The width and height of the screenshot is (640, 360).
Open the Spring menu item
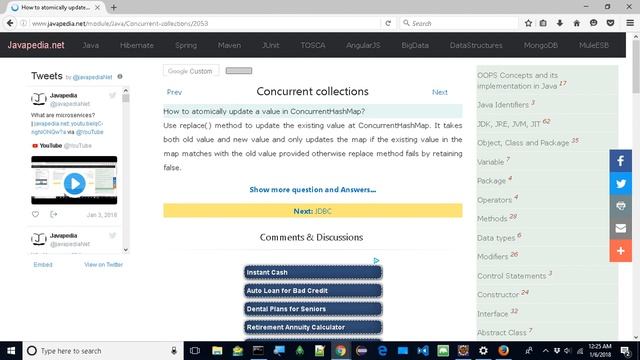(186, 45)
